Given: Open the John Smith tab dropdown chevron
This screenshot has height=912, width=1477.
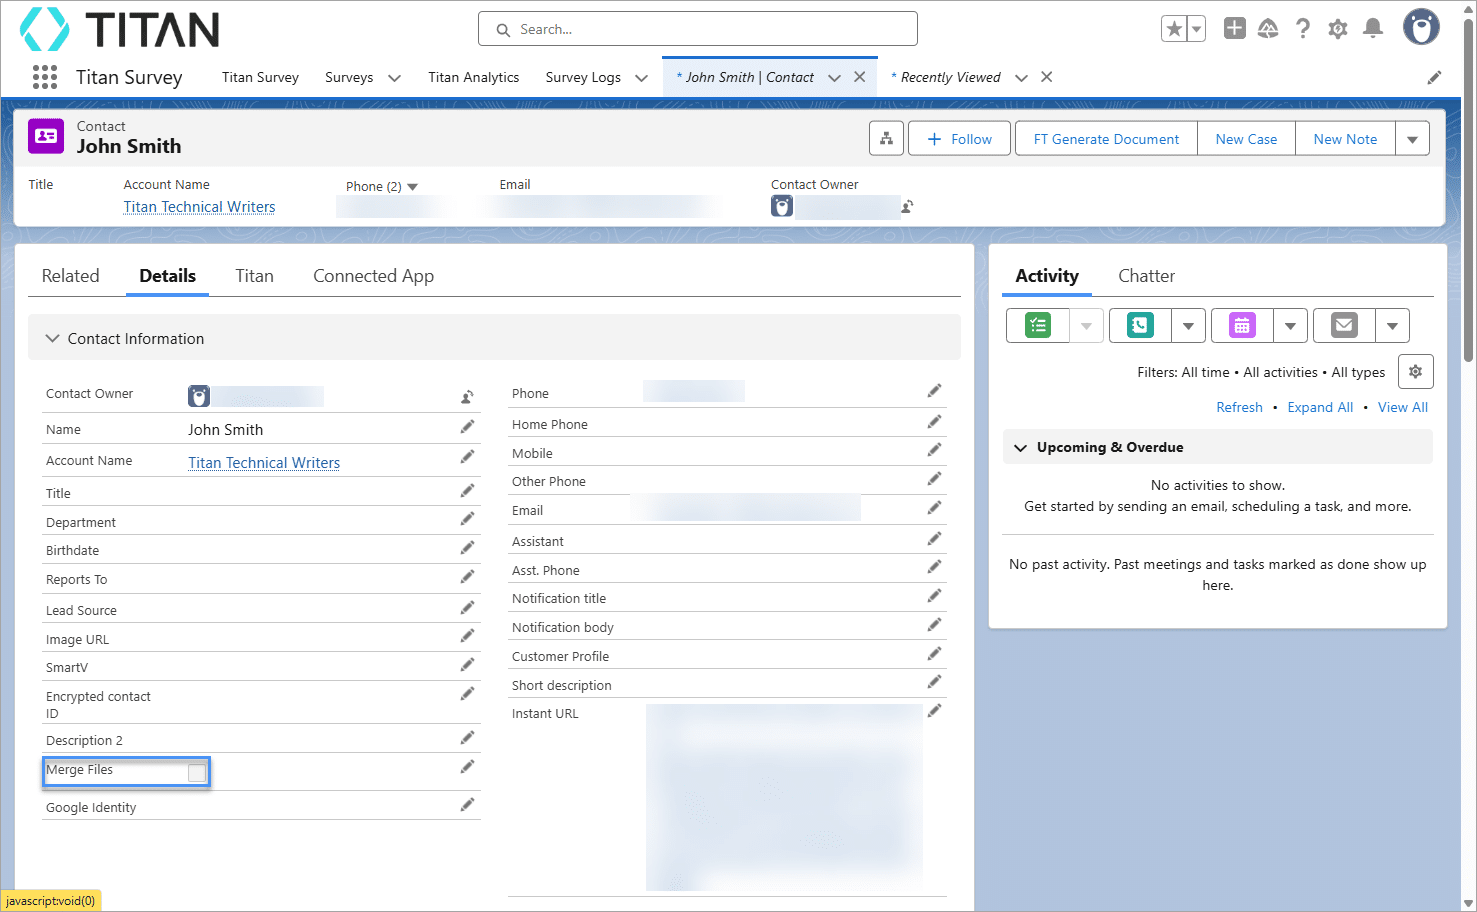Looking at the screenshot, I should [x=834, y=78].
